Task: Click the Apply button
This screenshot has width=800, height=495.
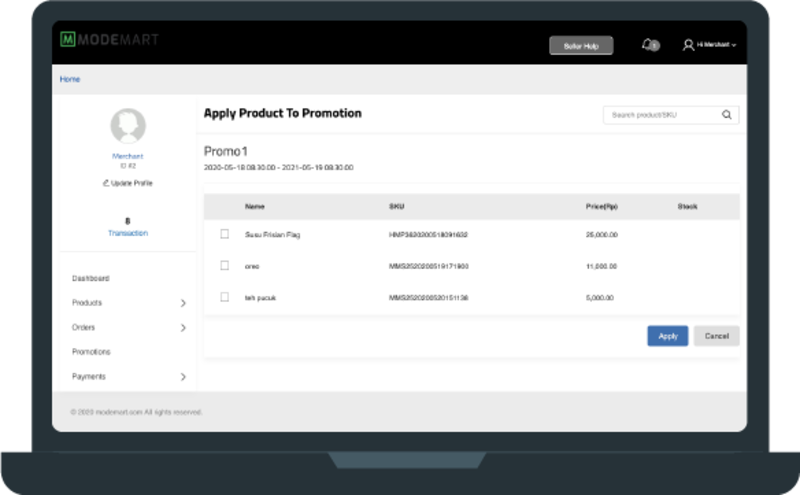Action: tap(668, 336)
